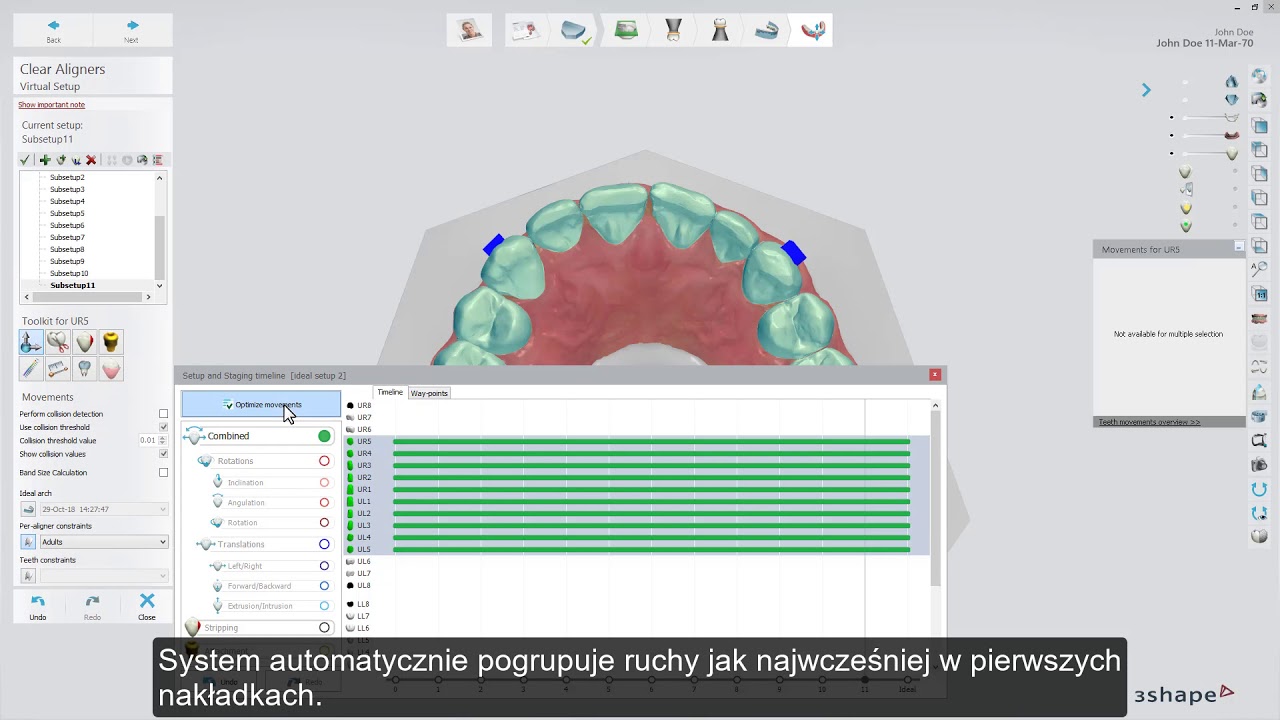Close the Setup and Staging timeline window
The image size is (1280, 720).
[x=935, y=375]
